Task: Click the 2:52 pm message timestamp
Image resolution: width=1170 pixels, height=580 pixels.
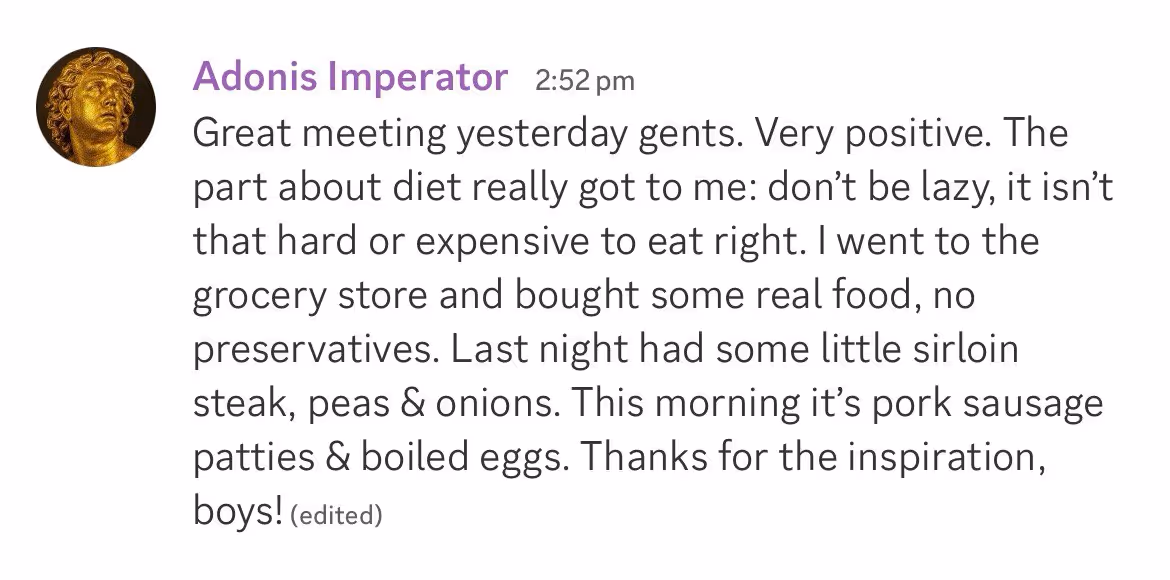Action: [584, 80]
